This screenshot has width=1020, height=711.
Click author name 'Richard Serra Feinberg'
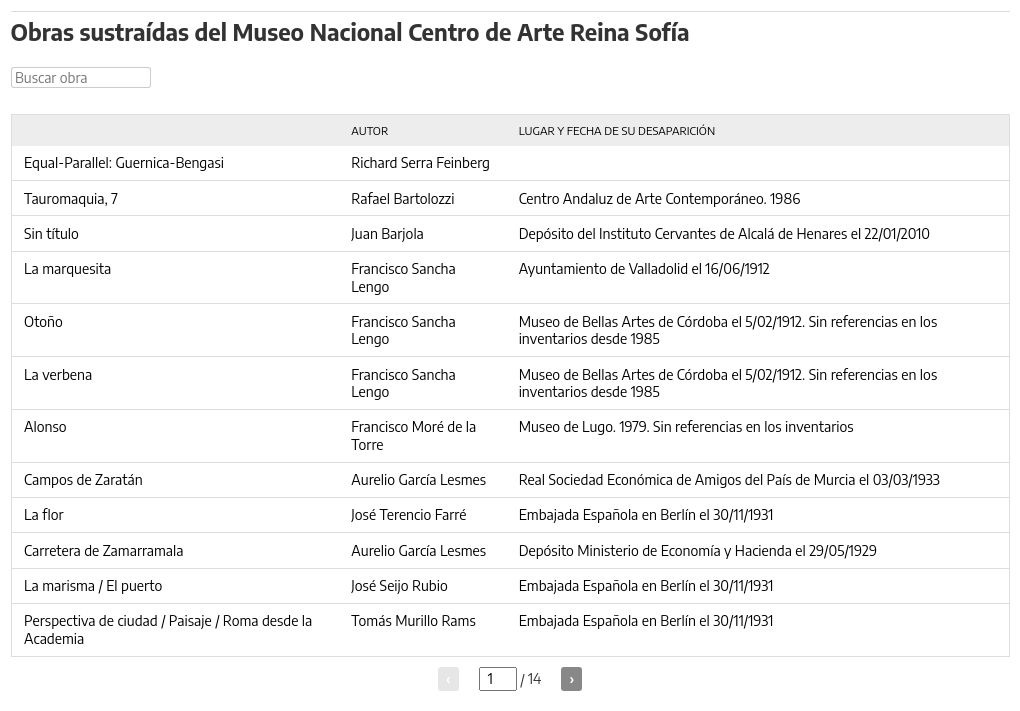[x=420, y=163]
